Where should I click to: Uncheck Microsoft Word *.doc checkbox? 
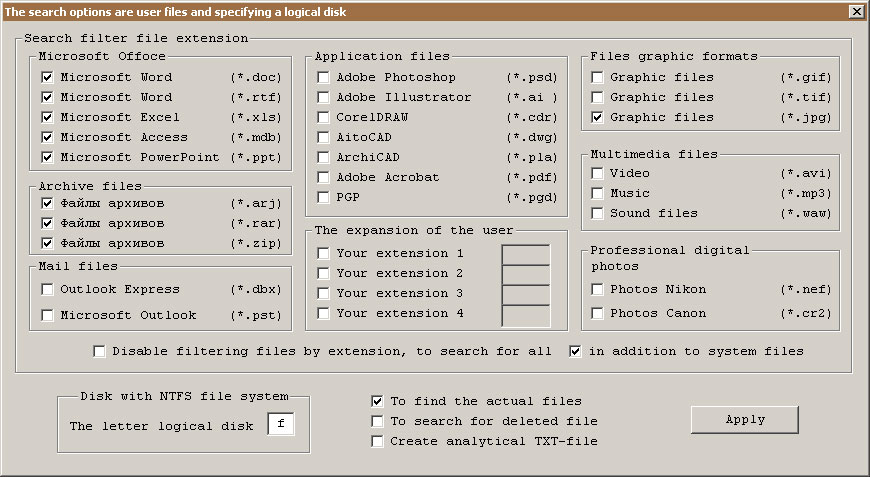tap(47, 77)
